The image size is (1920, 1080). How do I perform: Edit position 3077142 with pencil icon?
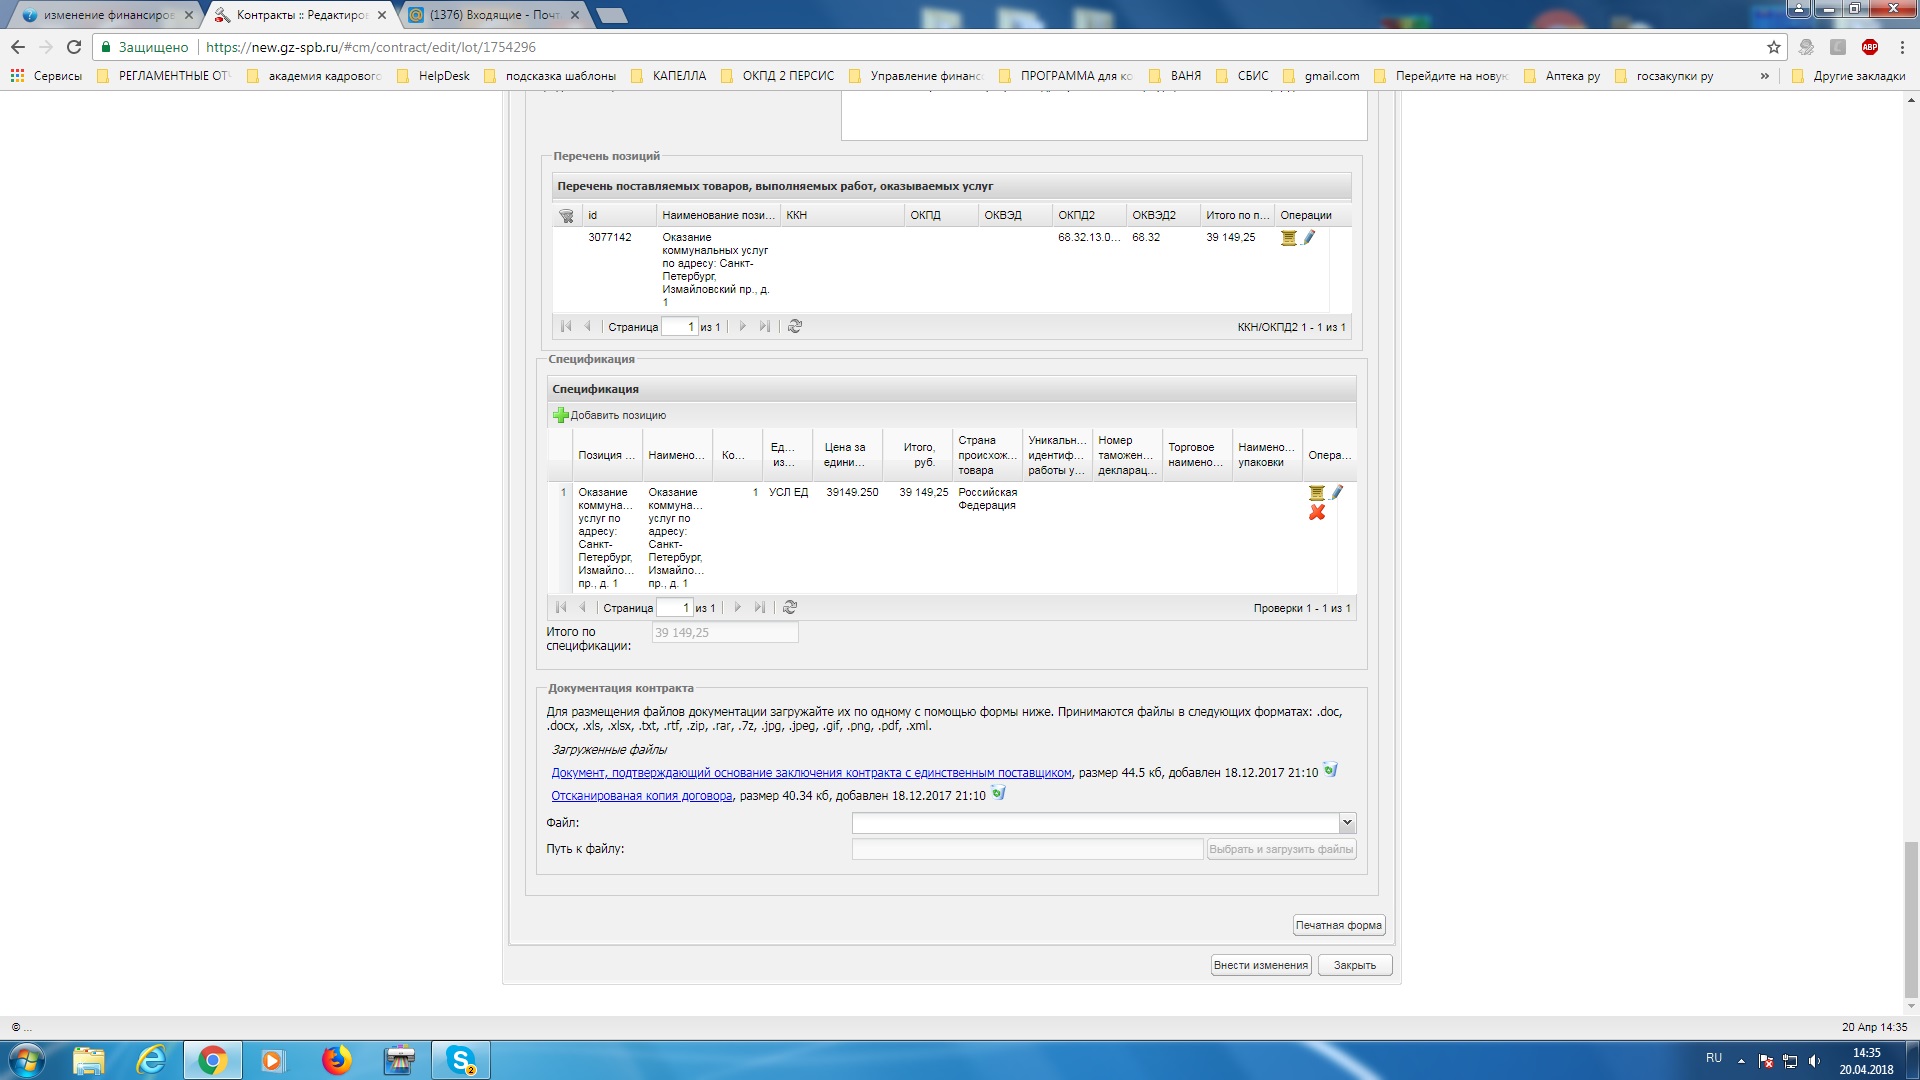(1309, 237)
